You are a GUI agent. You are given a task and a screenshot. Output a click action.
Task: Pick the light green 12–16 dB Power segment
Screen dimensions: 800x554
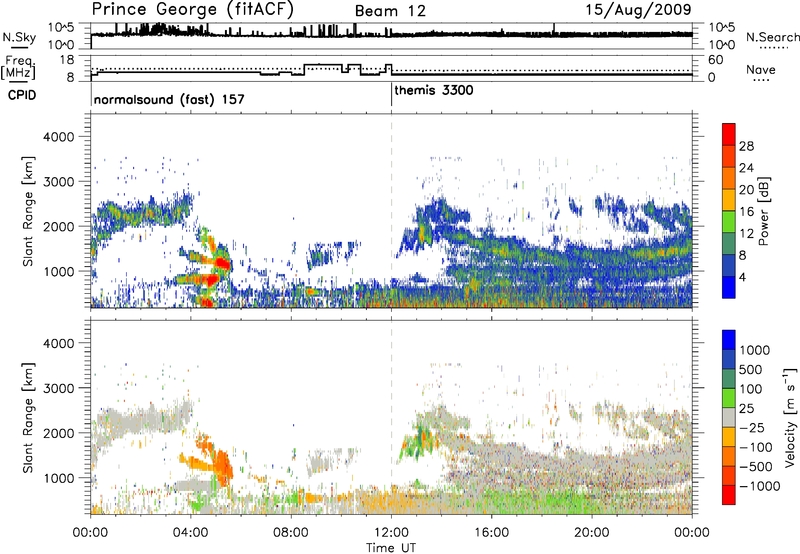tap(729, 222)
